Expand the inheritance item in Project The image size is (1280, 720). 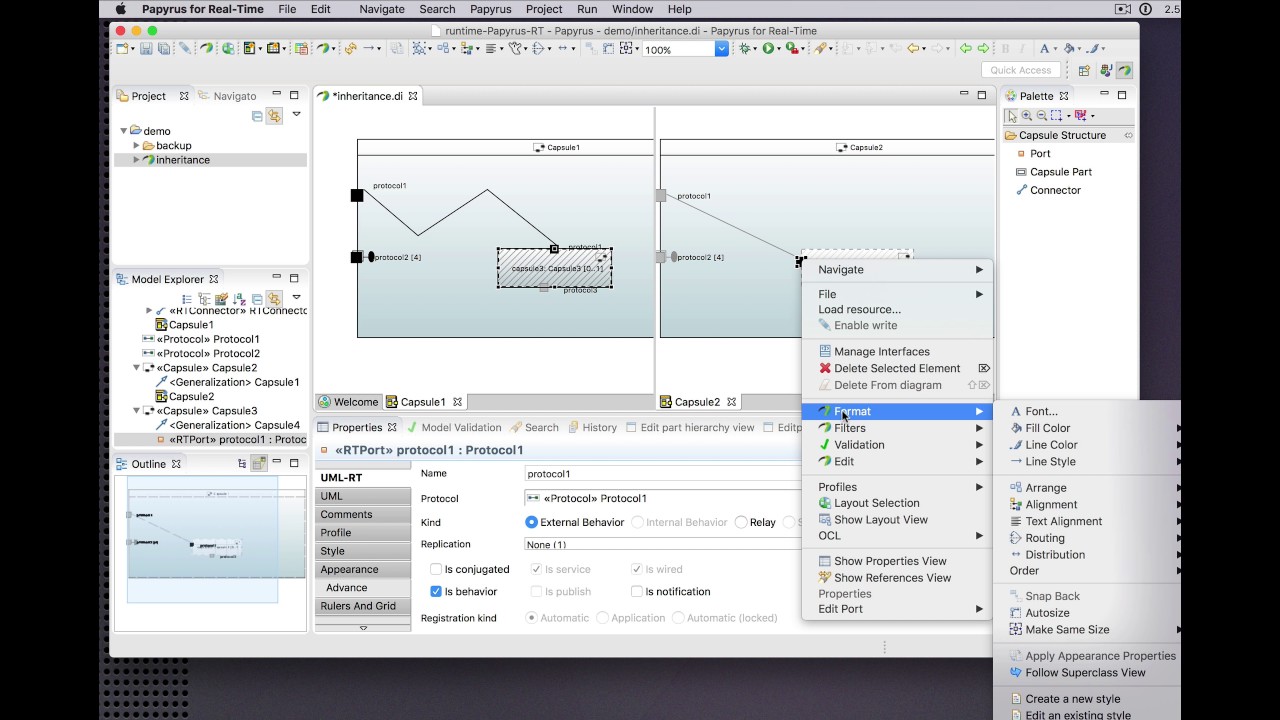(x=137, y=160)
